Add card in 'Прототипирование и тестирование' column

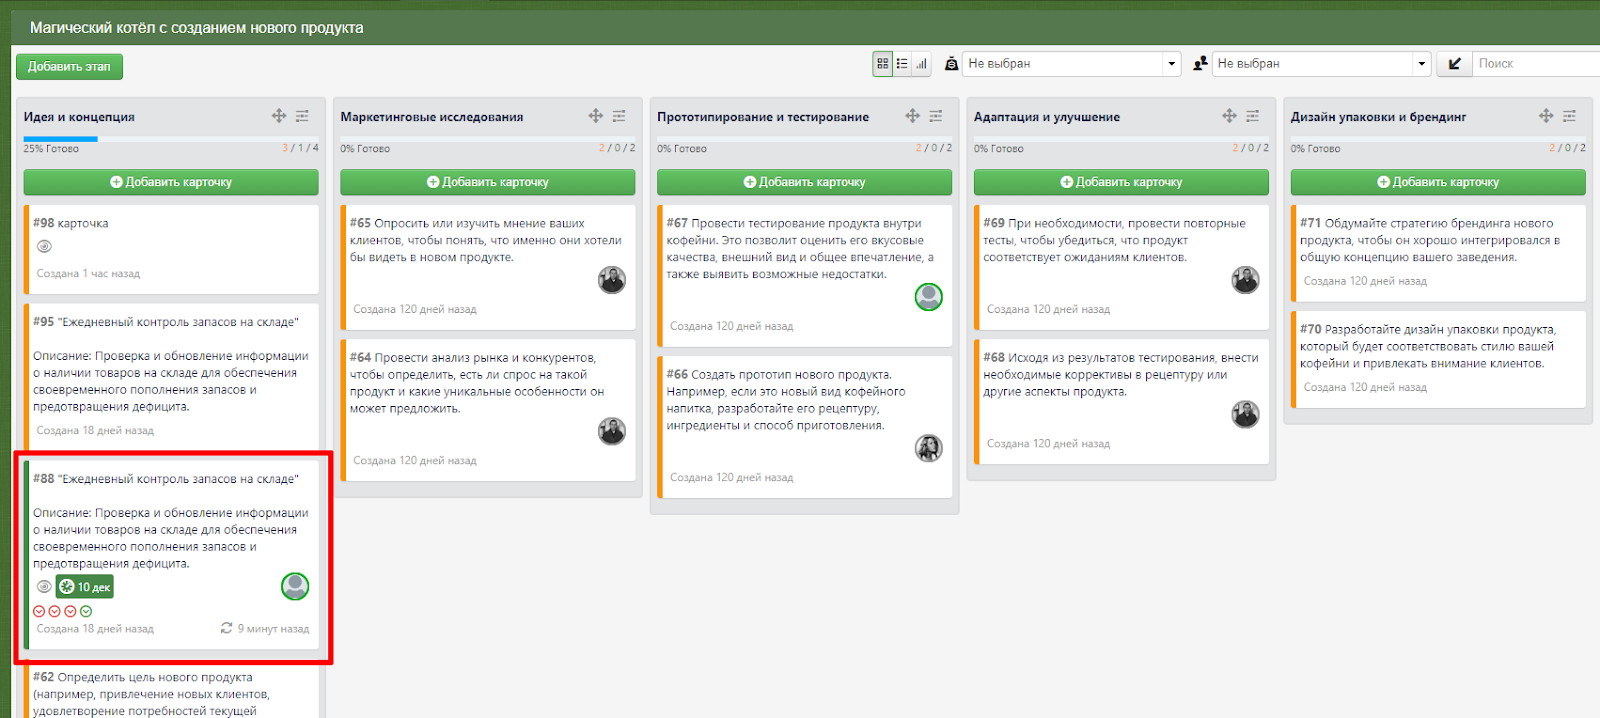click(804, 182)
